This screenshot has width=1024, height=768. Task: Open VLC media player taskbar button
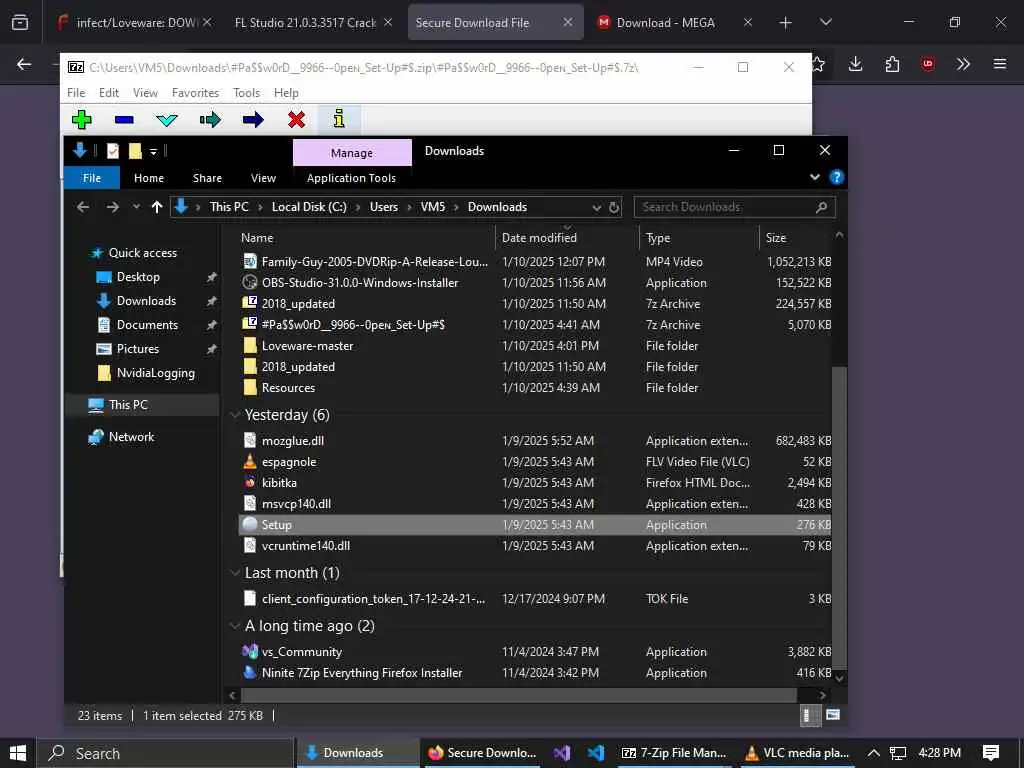point(797,753)
